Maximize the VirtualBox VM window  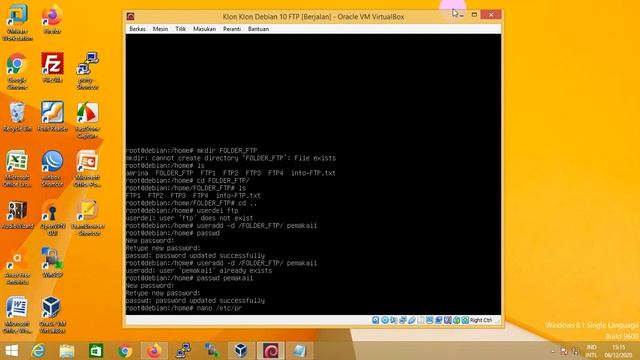click(x=474, y=15)
